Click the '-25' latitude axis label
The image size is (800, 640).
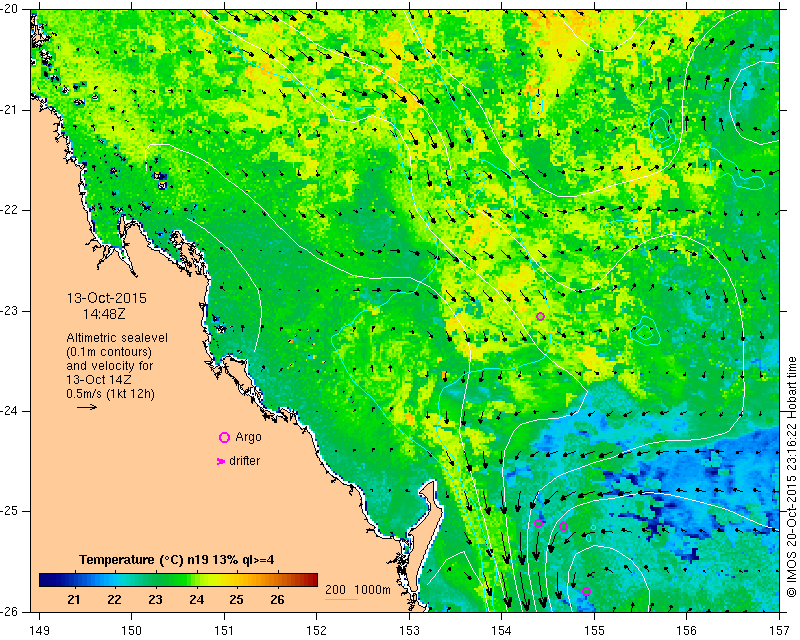pyautogui.click(x=9, y=512)
